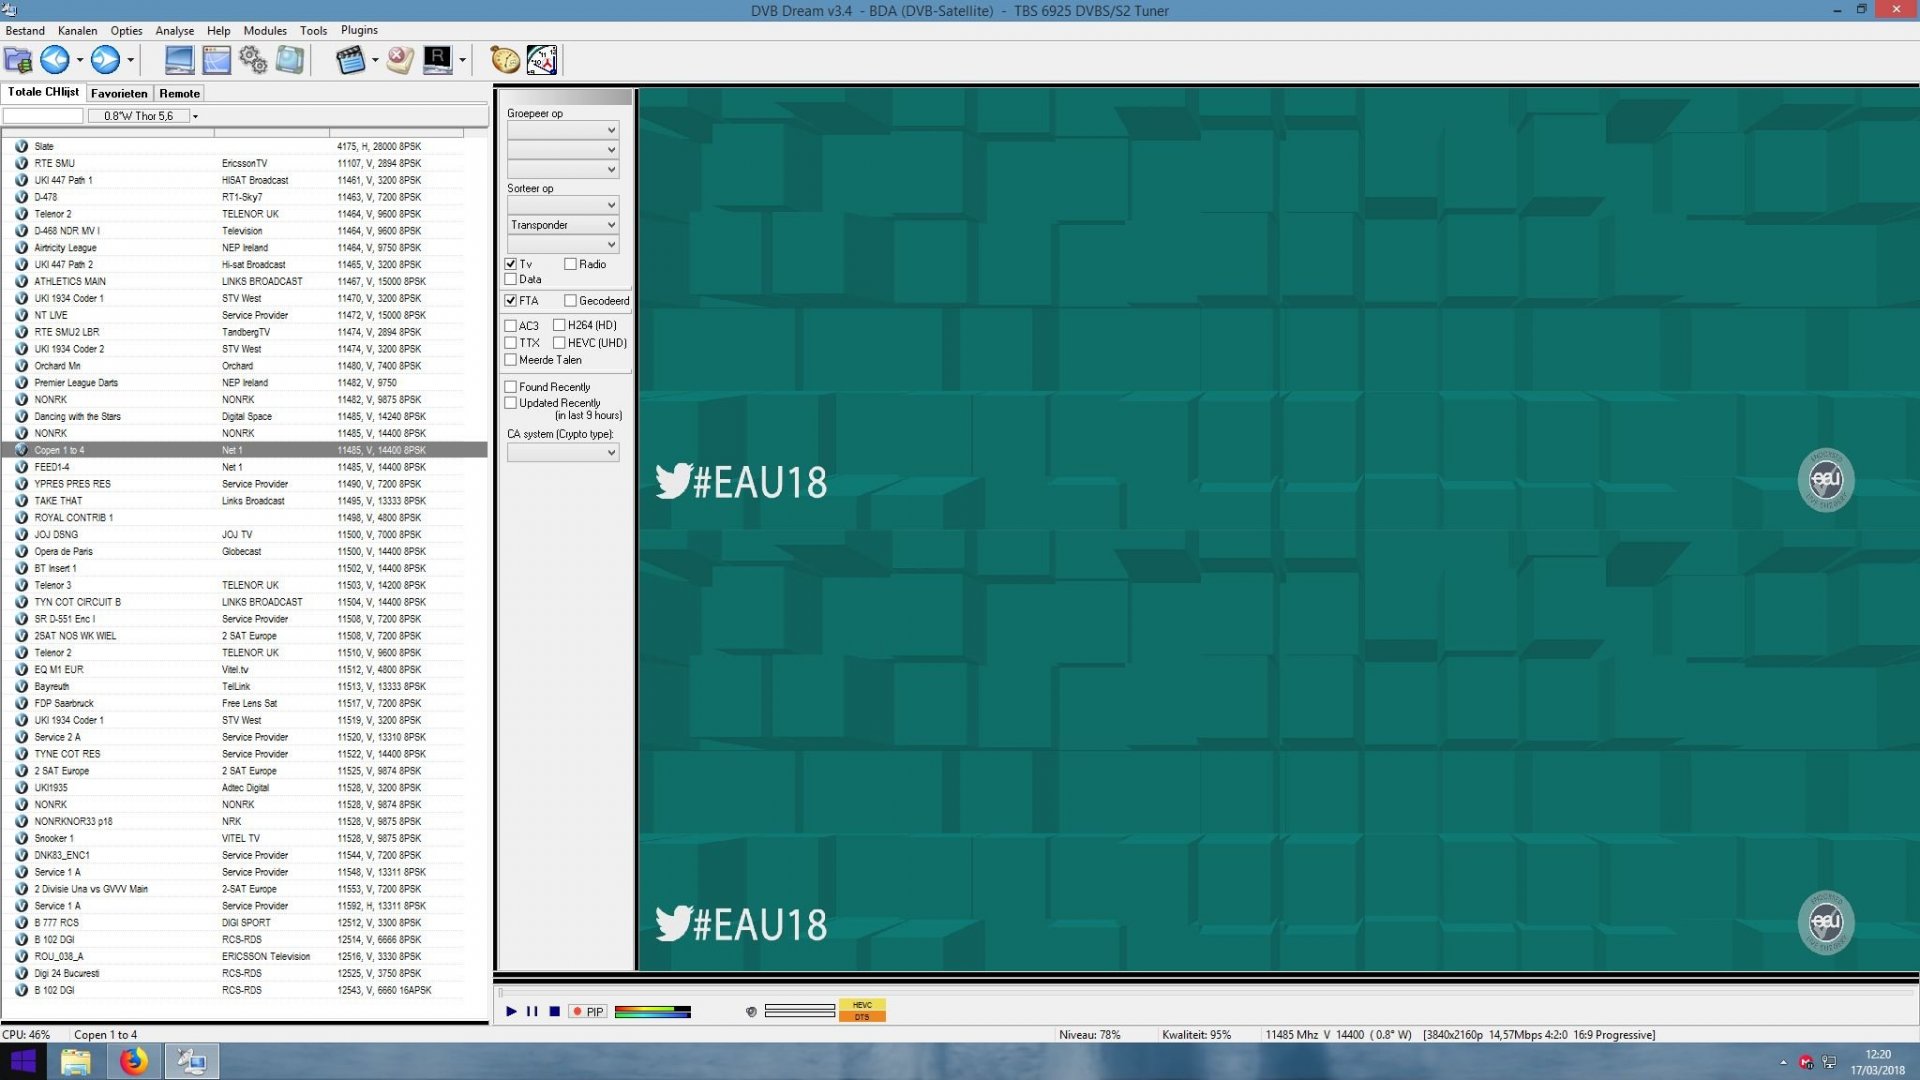Open settings via the gears icon
The height and width of the screenshot is (1080, 1920).
(x=252, y=60)
